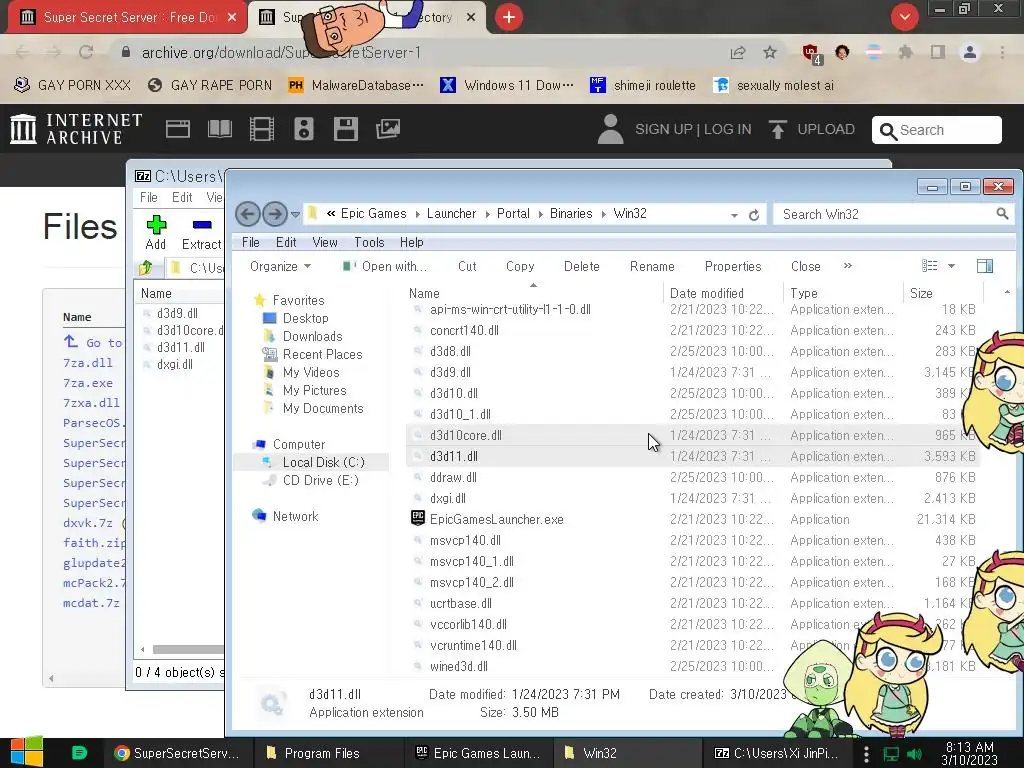
Task: Select the dxgi.dll file in Explorer
Action: (447, 499)
